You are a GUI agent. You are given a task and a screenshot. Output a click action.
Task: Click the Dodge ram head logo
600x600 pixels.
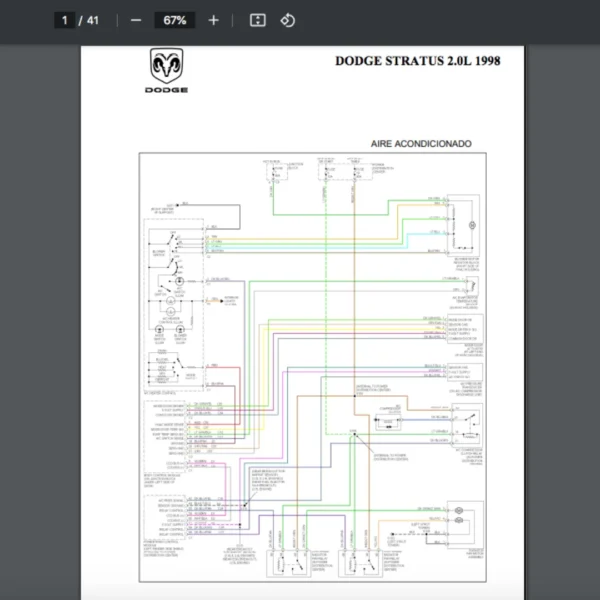(166, 66)
